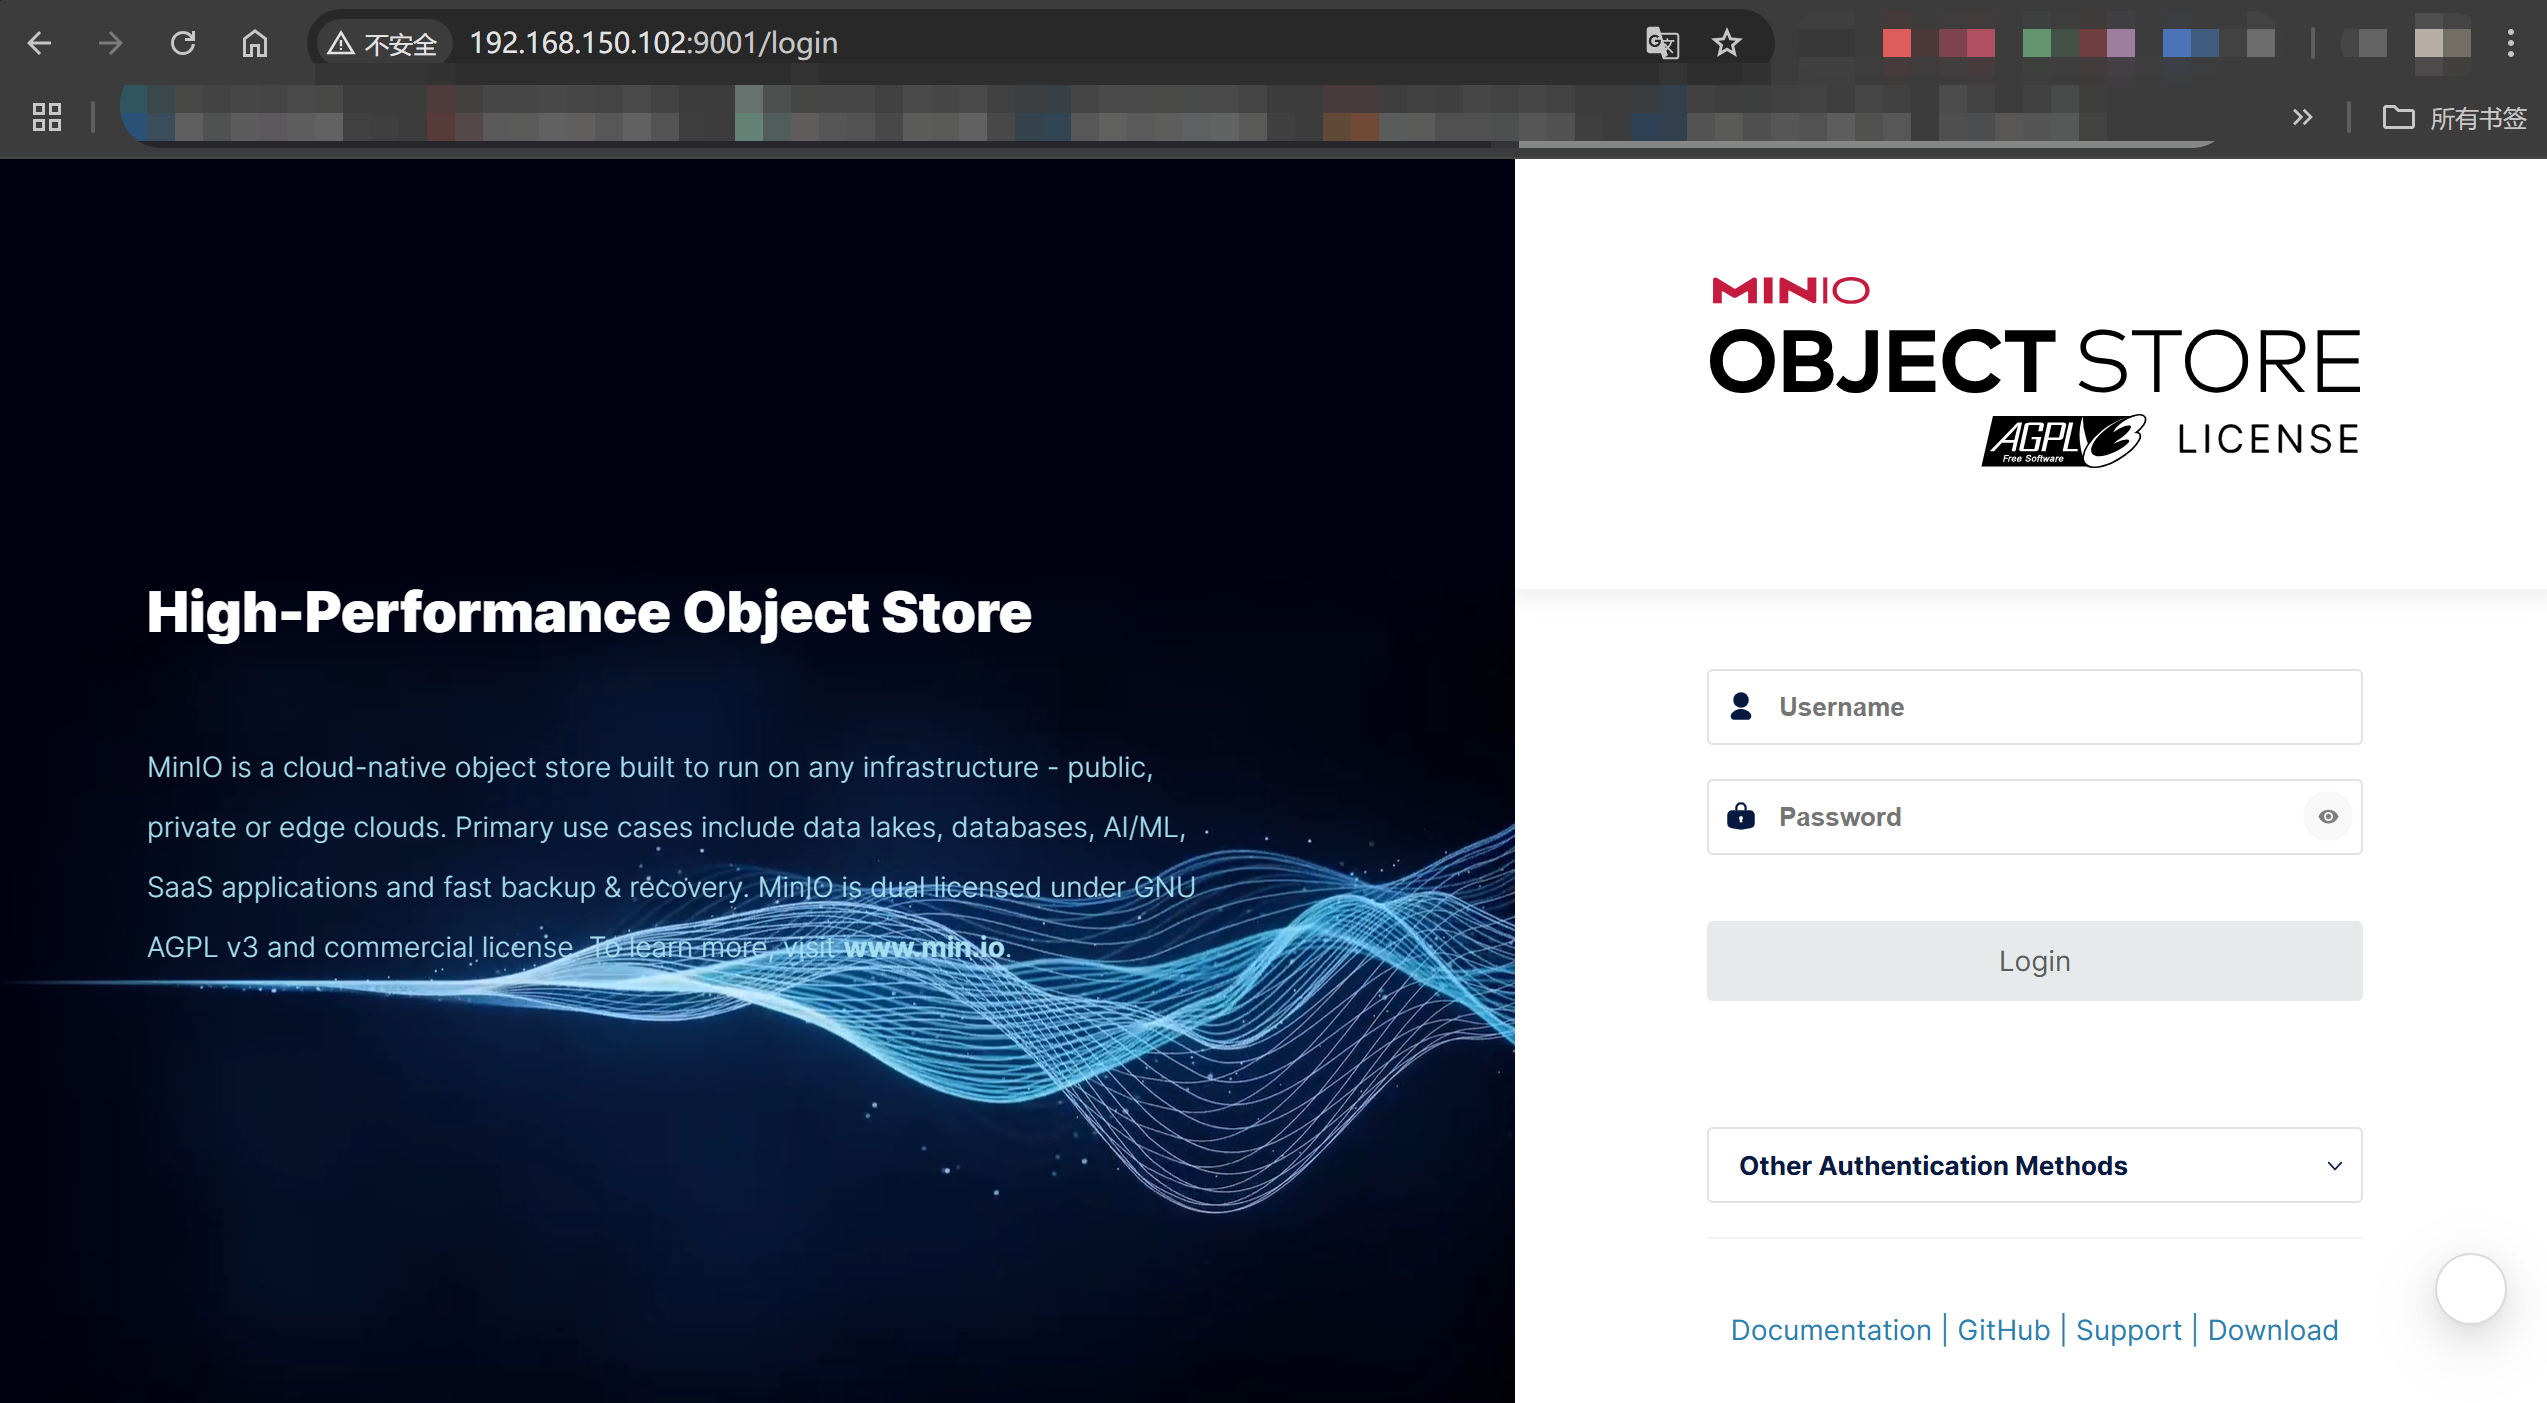The height and width of the screenshot is (1403, 2547).
Task: Open the 所有书签 bookmarks folder
Action: pos(2455,118)
